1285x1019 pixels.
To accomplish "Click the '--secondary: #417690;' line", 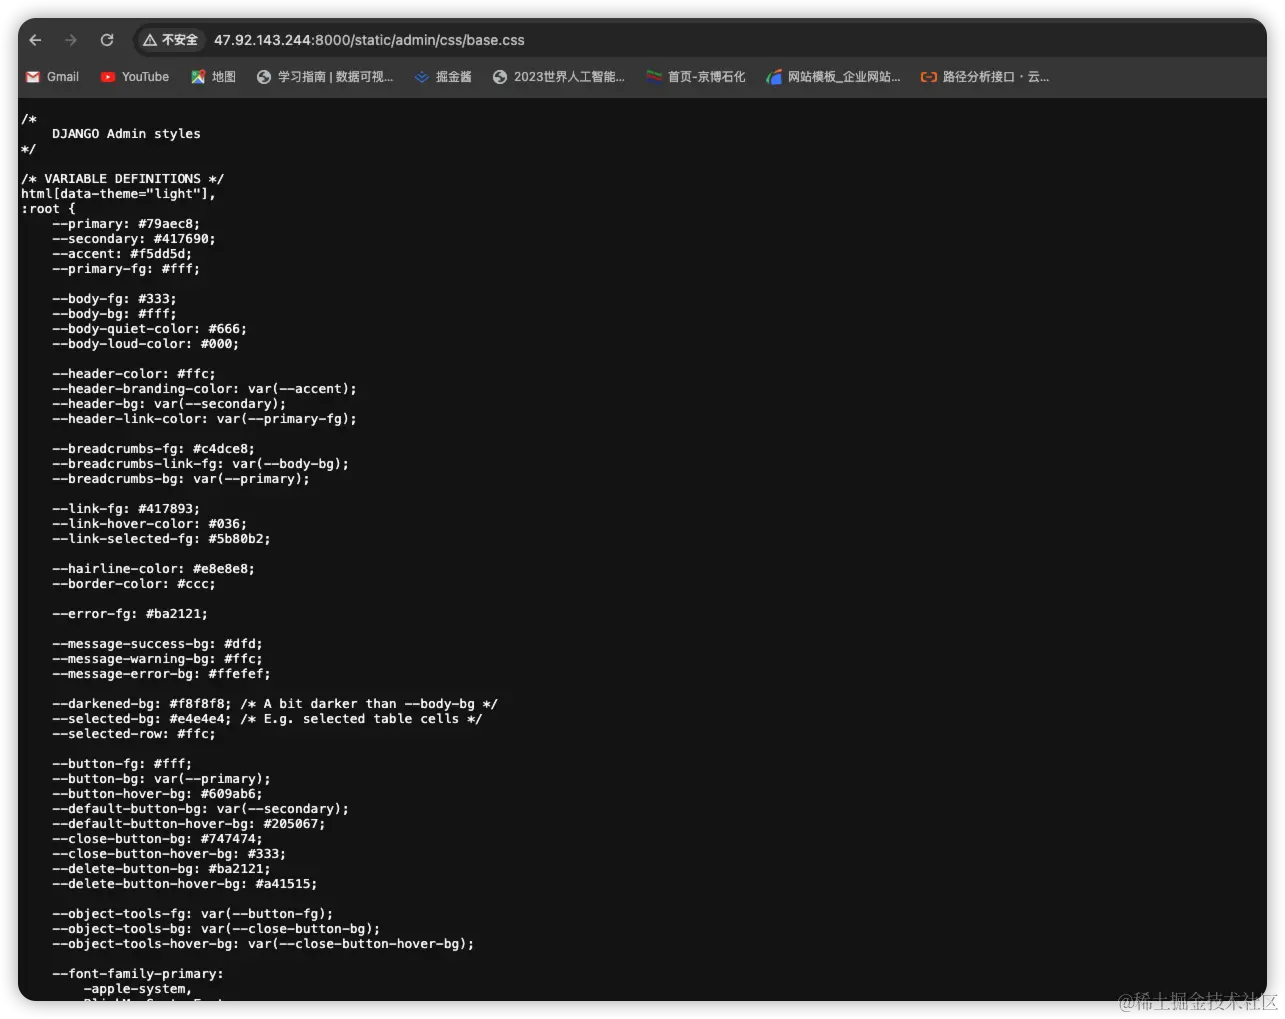I will [x=134, y=239].
